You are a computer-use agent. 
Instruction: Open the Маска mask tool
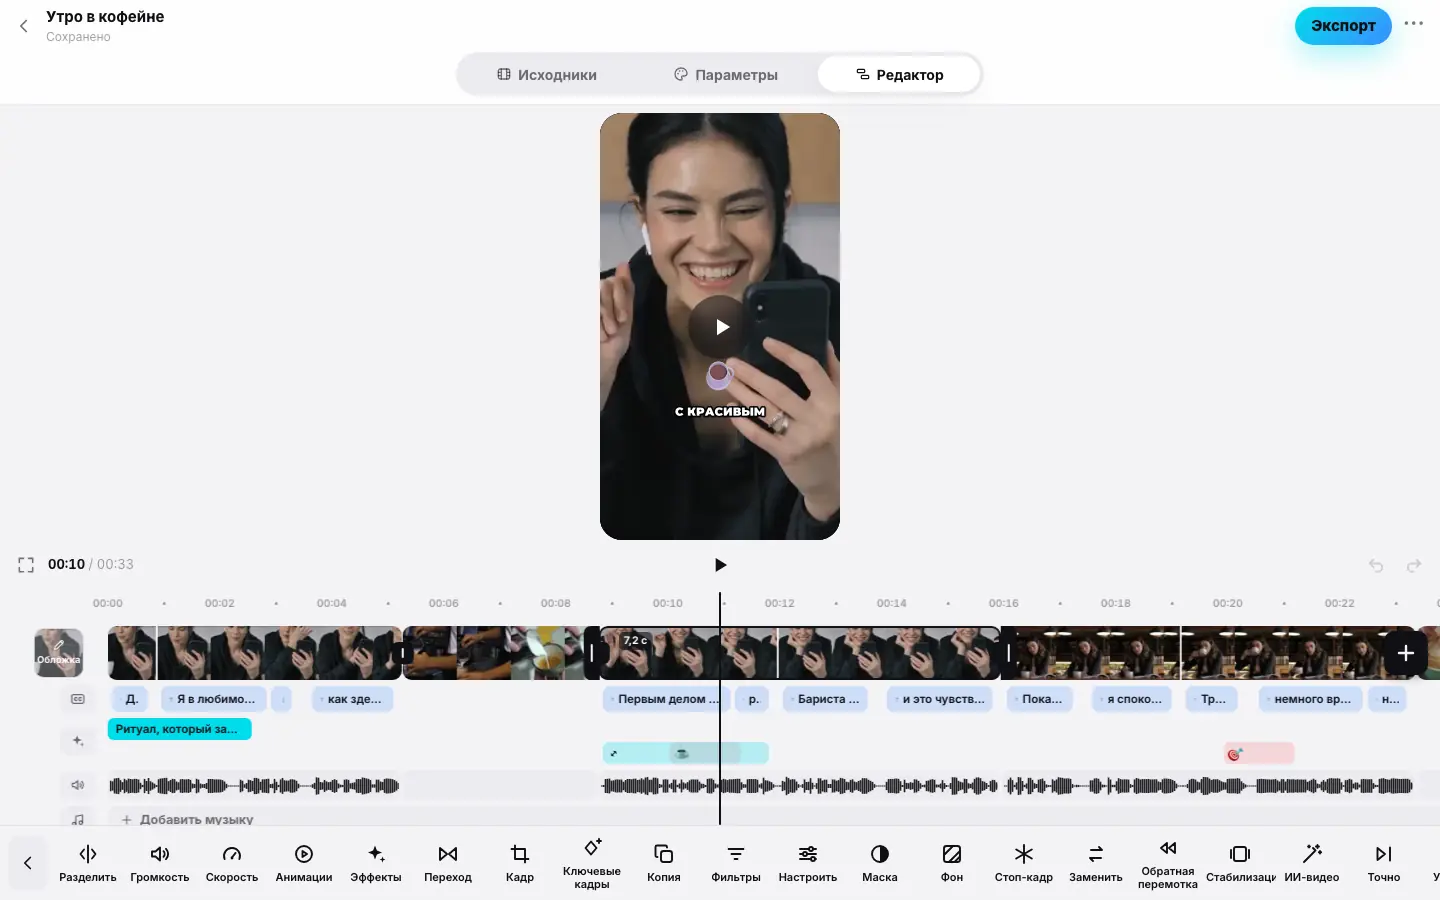click(880, 863)
